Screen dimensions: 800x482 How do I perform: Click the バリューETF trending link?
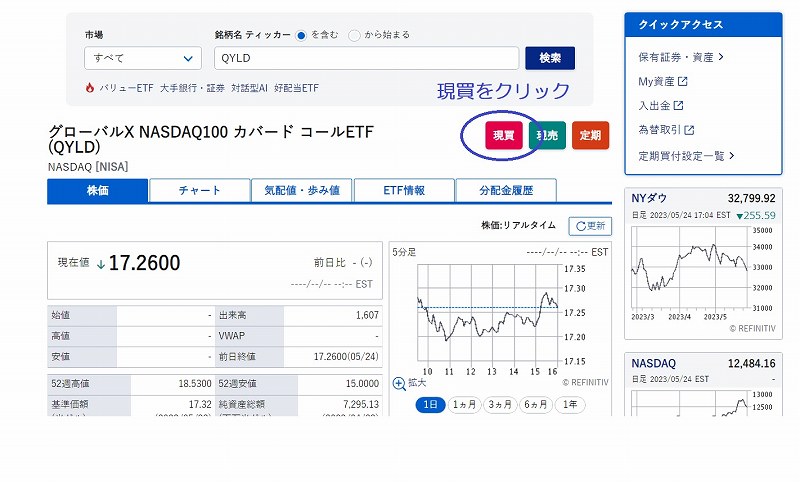click(x=126, y=88)
